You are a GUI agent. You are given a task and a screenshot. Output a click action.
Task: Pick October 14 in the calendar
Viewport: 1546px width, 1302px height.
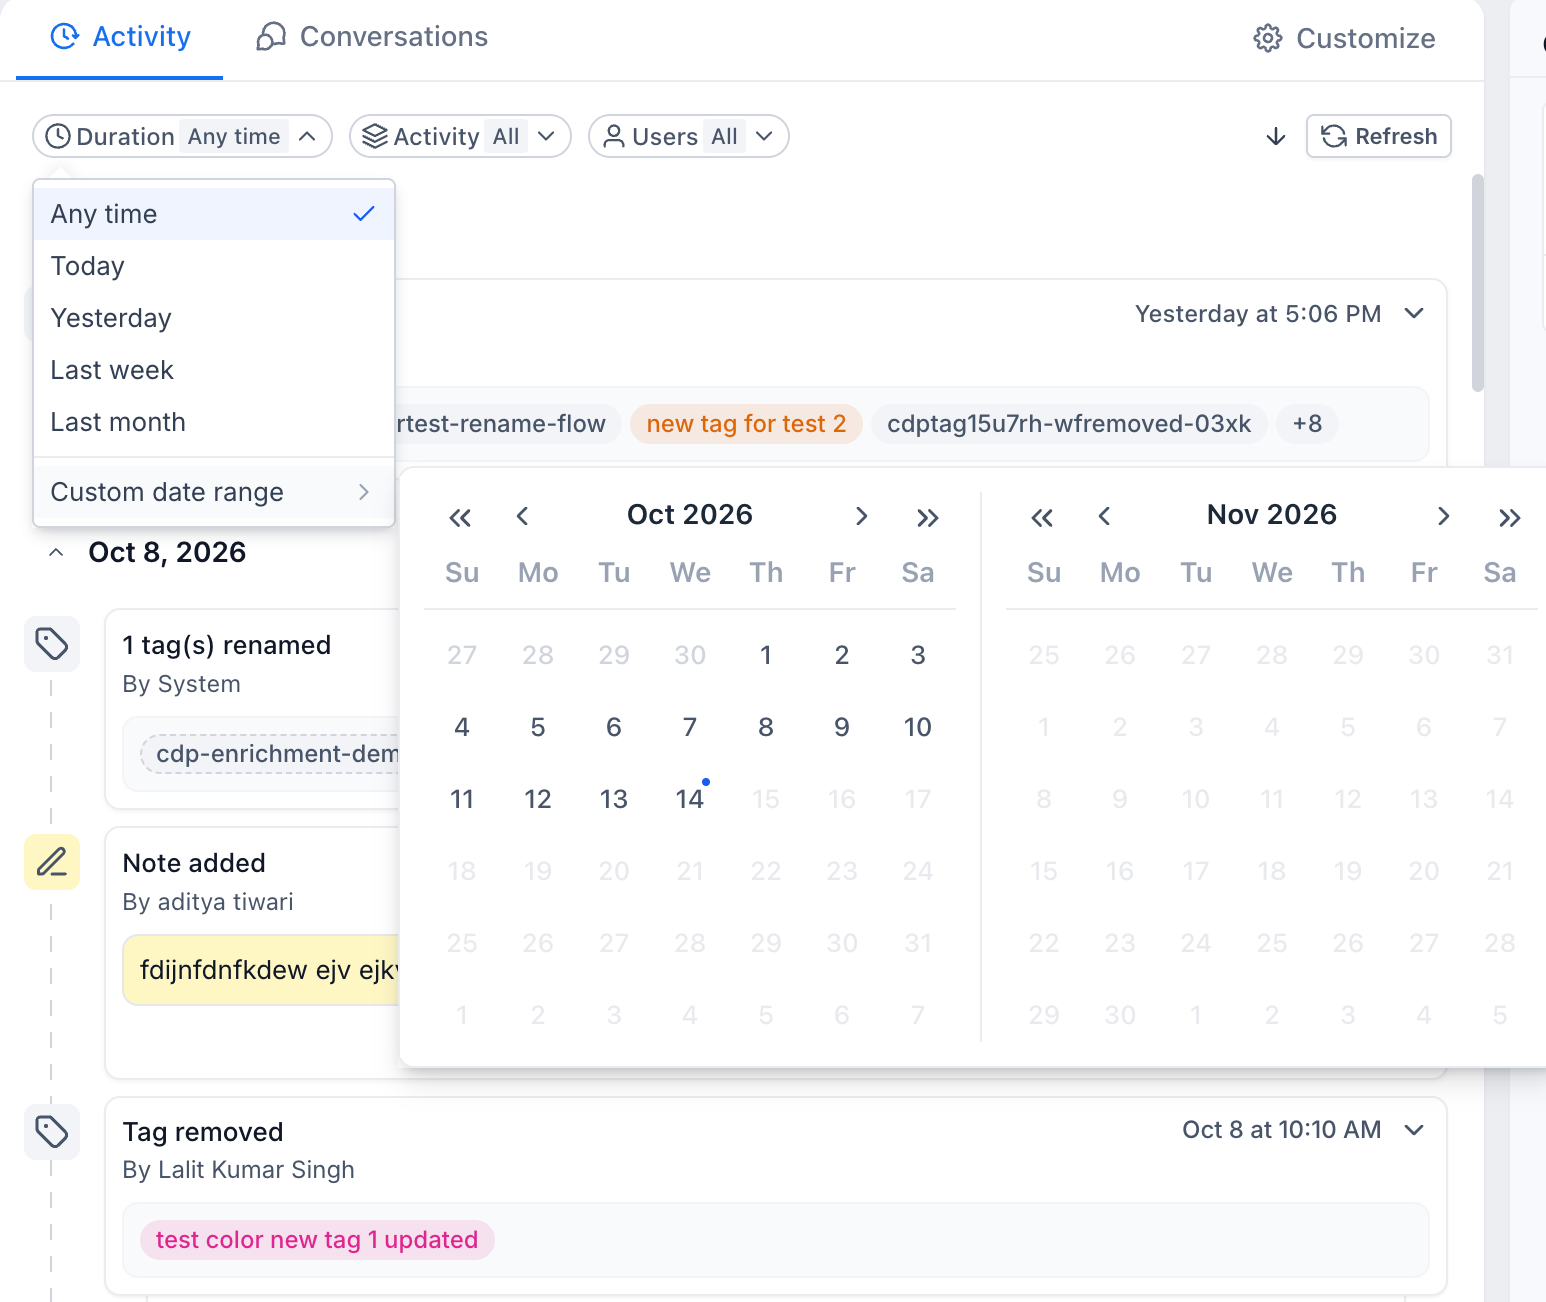[690, 799]
